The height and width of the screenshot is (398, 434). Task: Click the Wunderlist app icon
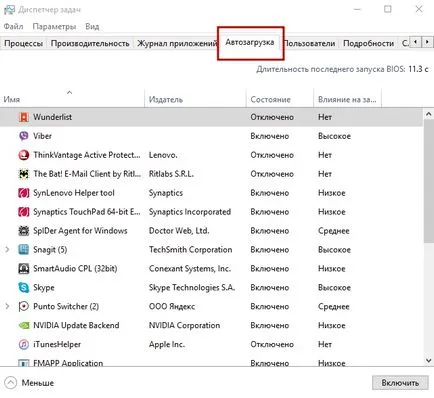[x=23, y=117]
